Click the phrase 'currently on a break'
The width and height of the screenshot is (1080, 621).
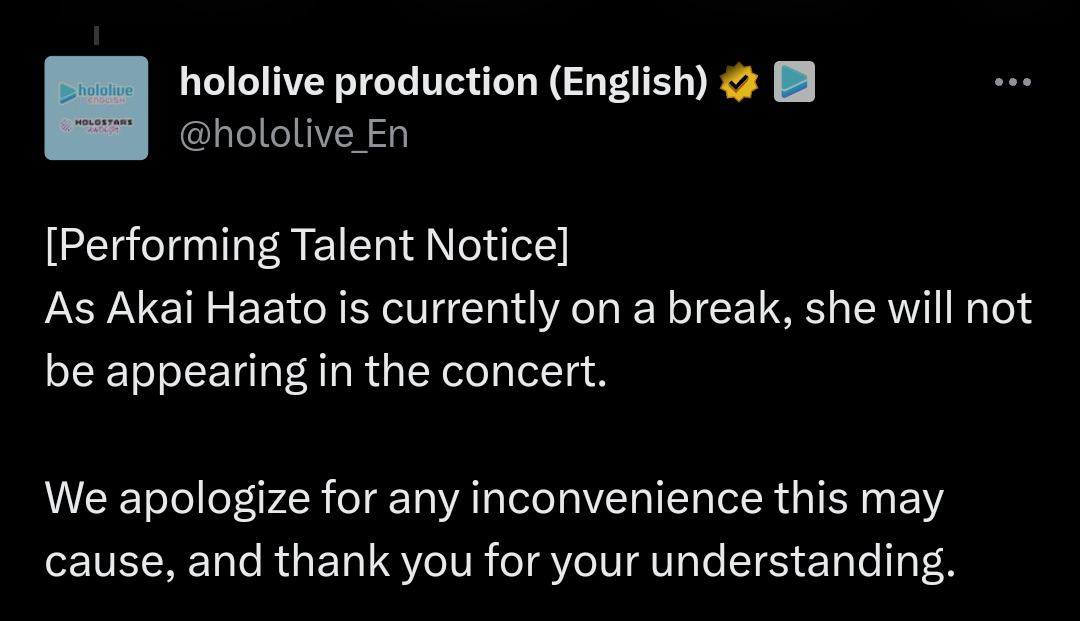point(585,308)
